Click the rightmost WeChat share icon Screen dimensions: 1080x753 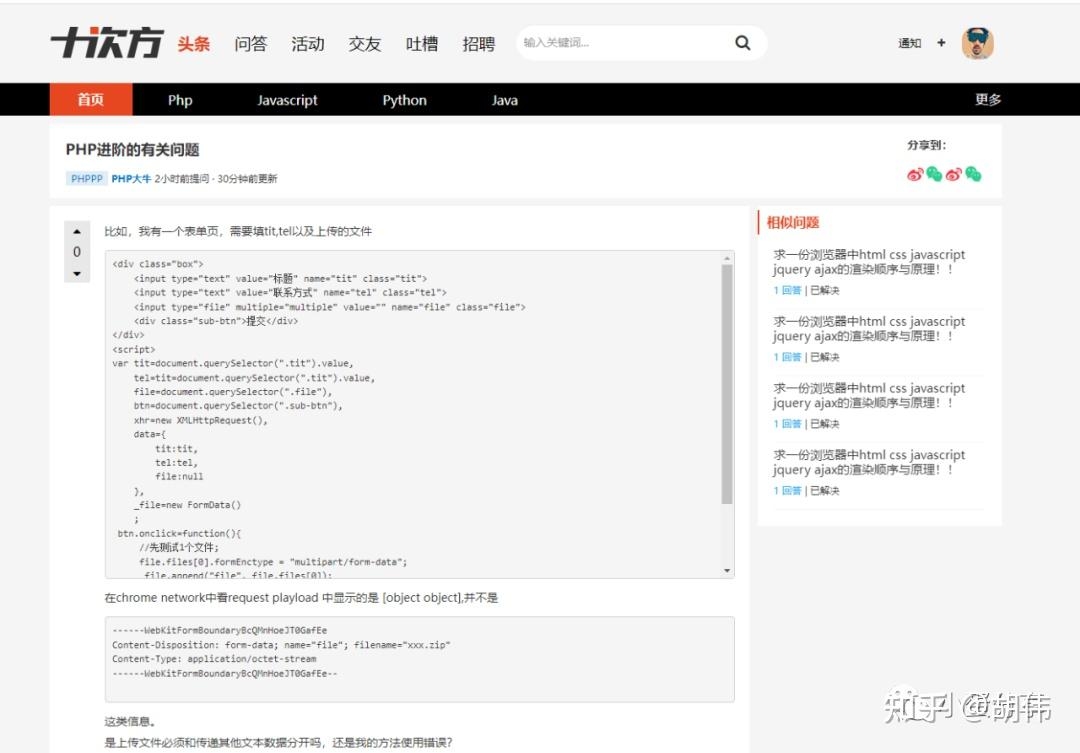point(972,174)
